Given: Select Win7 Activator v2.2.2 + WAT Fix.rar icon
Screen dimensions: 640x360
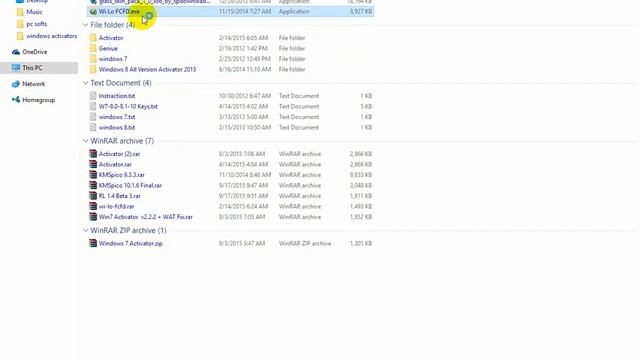Looking at the screenshot, I should (93, 217).
